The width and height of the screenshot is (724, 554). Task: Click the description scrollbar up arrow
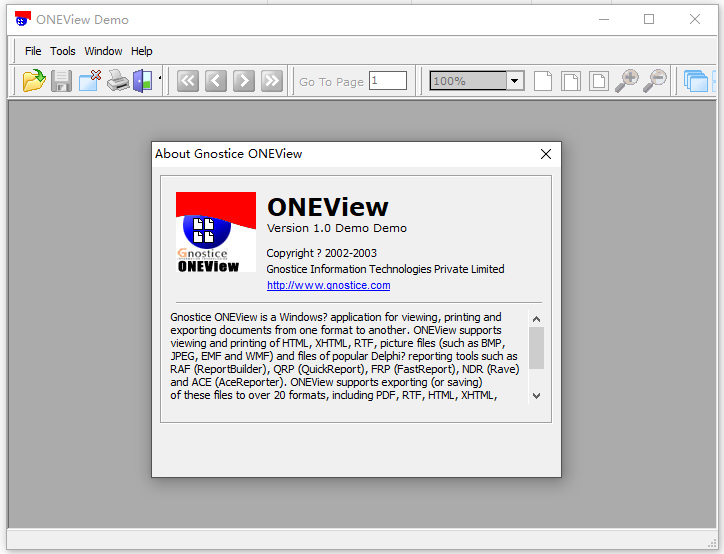tap(536, 319)
